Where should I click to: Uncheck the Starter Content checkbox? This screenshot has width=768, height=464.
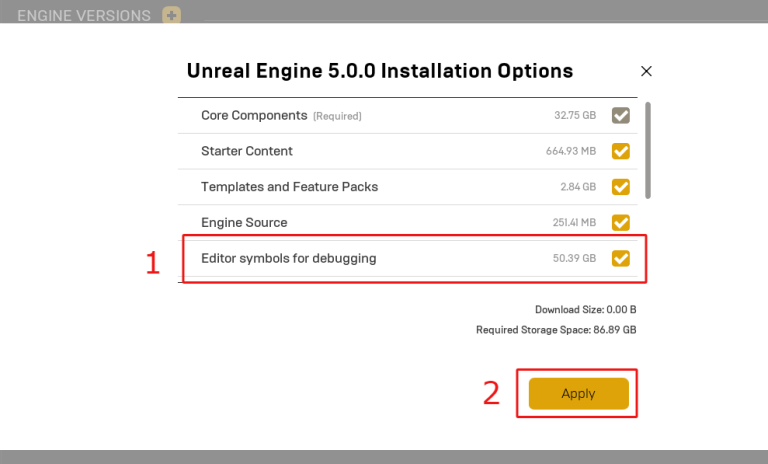tap(621, 151)
